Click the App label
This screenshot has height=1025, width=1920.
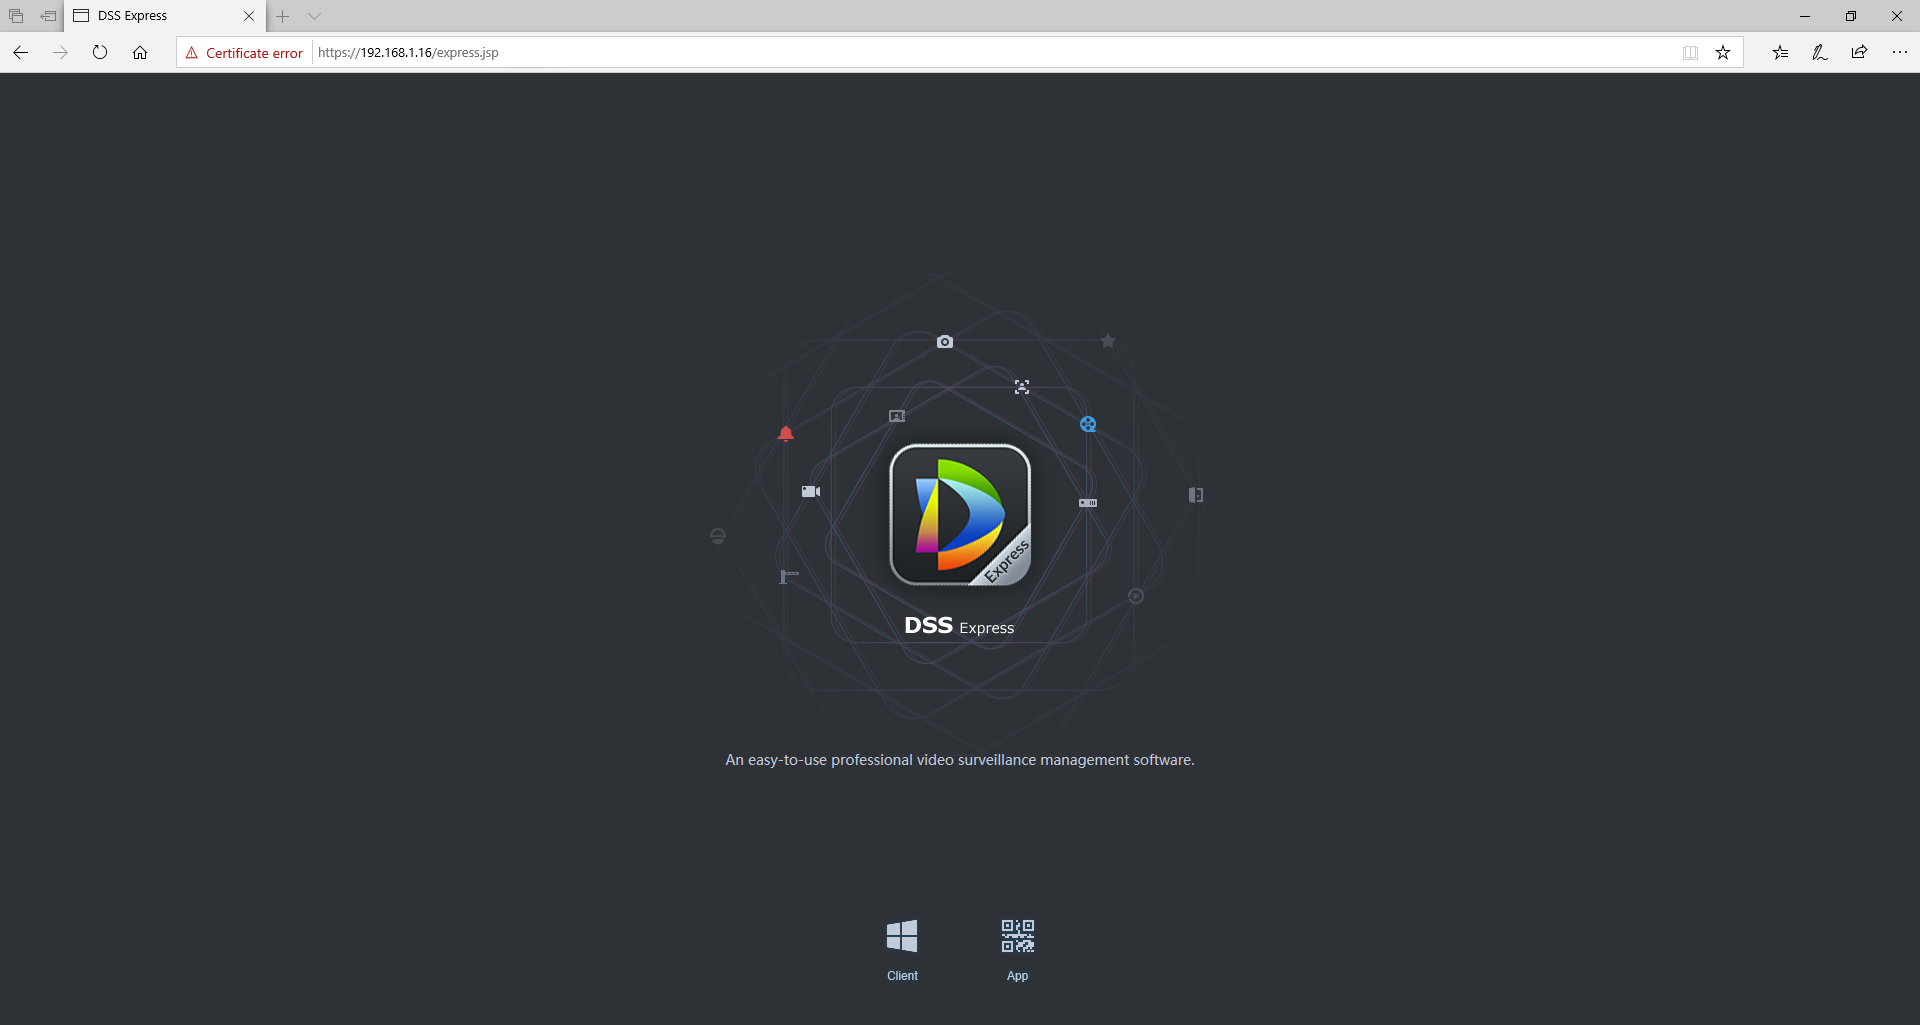click(x=1017, y=976)
